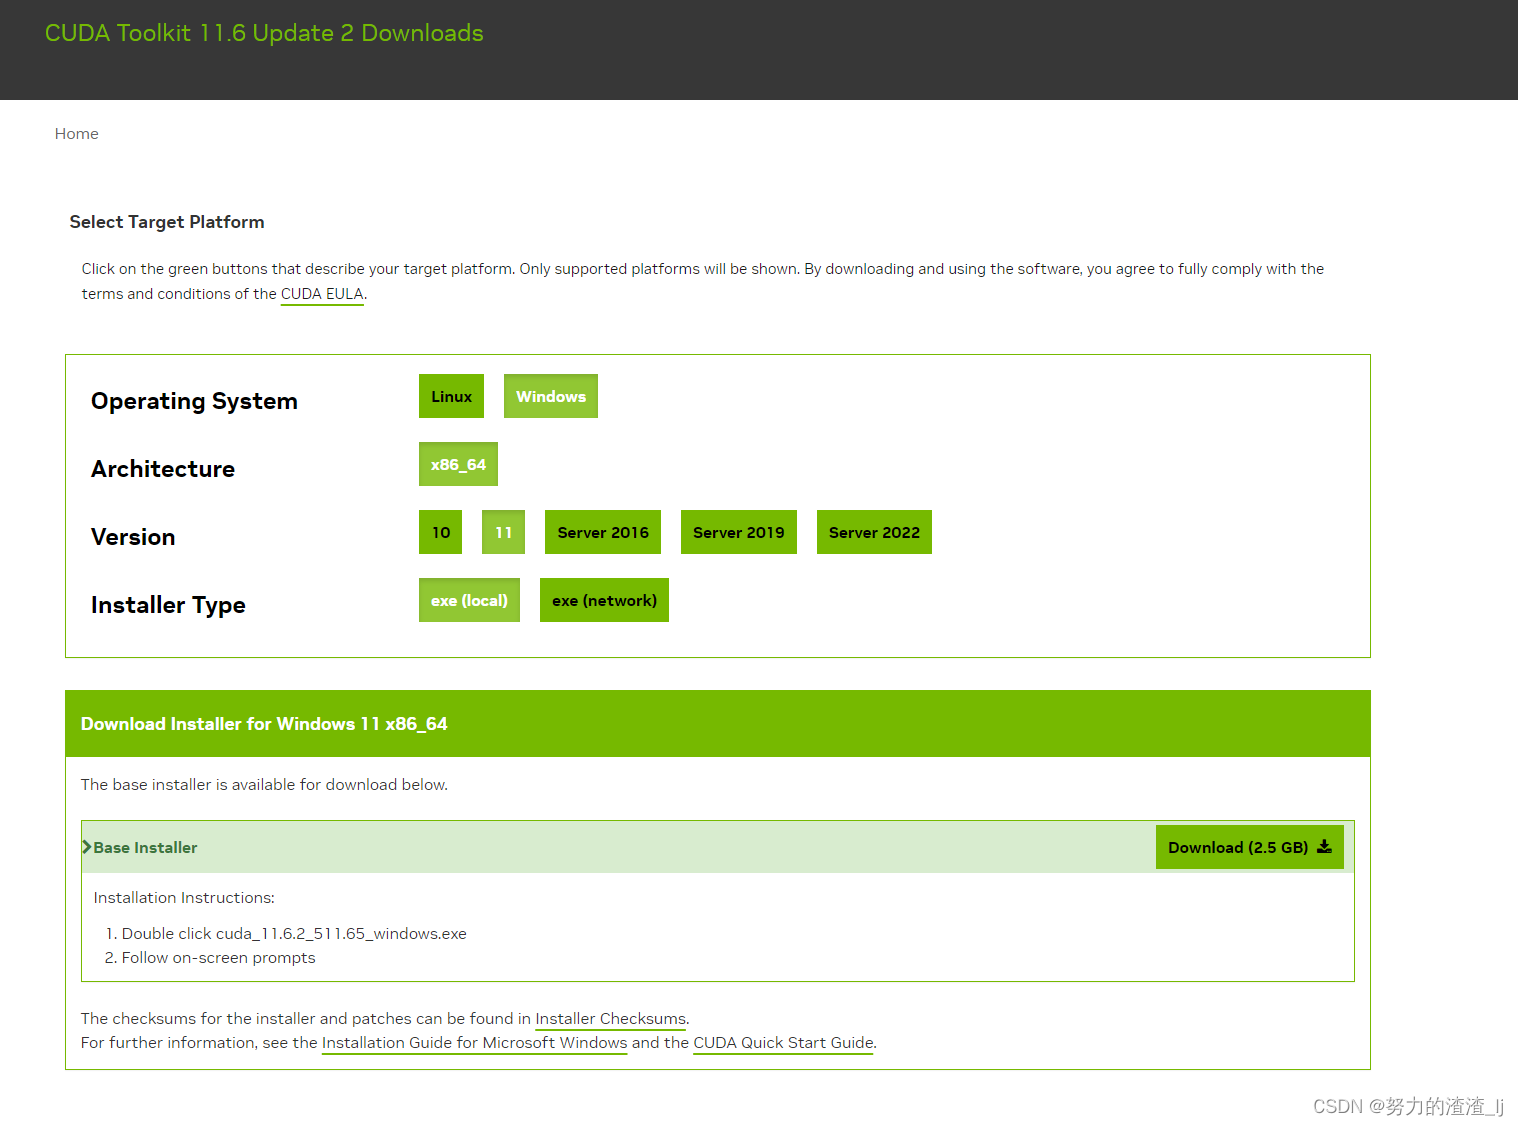This screenshot has width=1518, height=1126.
Task: Click the Installation Instructions label
Action: click(x=184, y=898)
